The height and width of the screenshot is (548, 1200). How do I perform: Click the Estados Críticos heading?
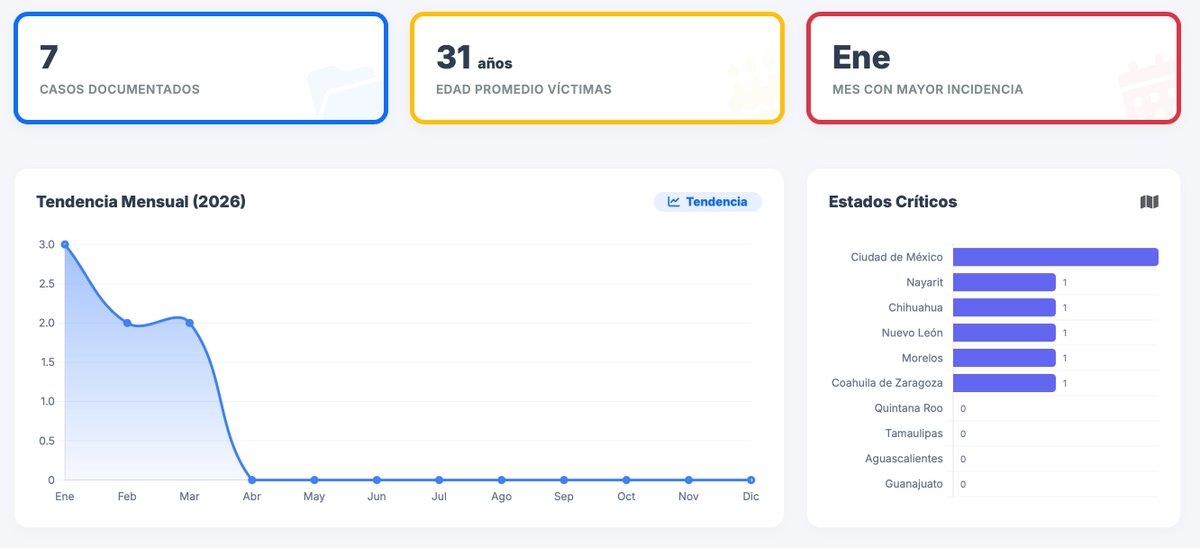point(893,202)
